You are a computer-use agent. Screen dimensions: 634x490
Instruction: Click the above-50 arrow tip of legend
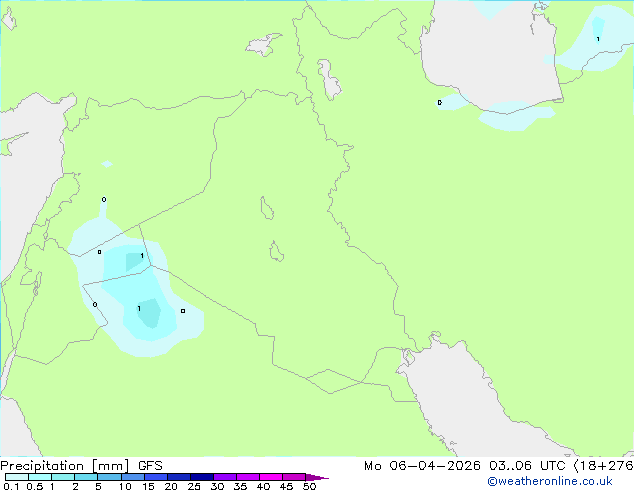click(x=317, y=477)
